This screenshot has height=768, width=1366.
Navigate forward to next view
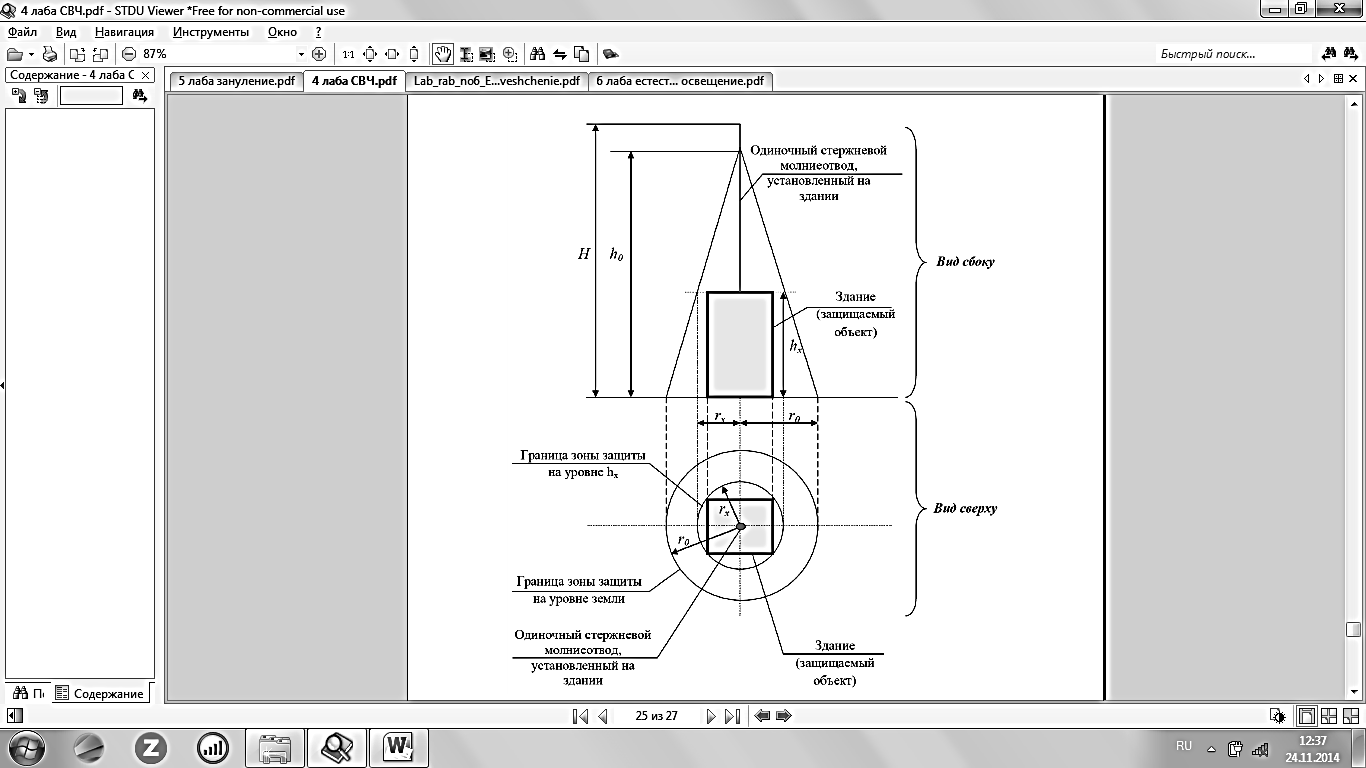tap(784, 716)
